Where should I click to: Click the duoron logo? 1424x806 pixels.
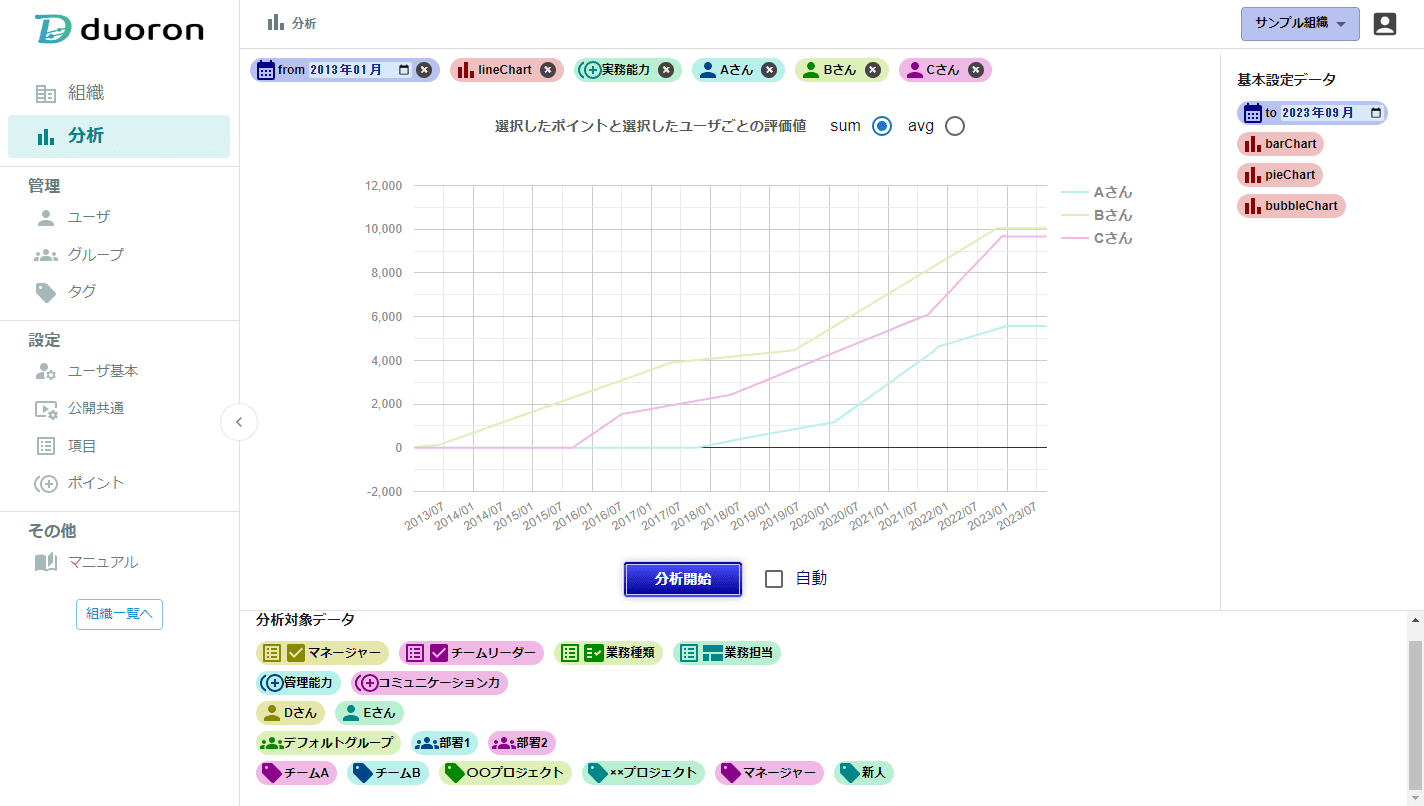pos(119,29)
